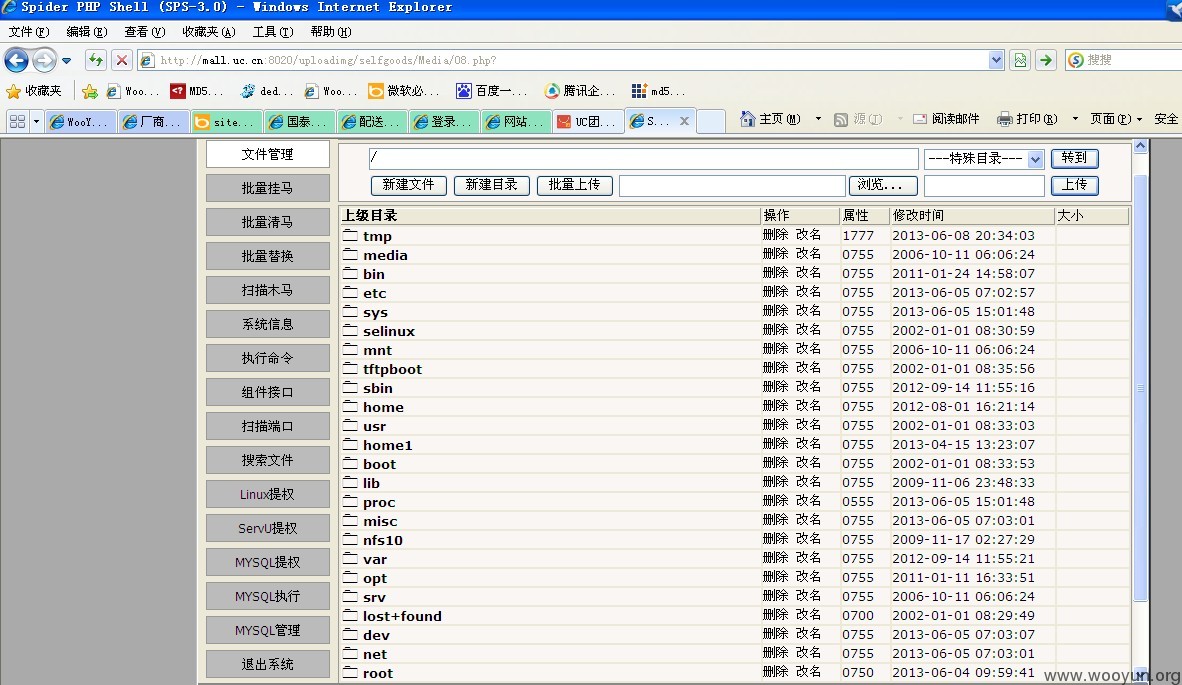The height and width of the screenshot is (685, 1182).
Task: Open the ---特殊目录--- combo box
Action: click(x=984, y=159)
